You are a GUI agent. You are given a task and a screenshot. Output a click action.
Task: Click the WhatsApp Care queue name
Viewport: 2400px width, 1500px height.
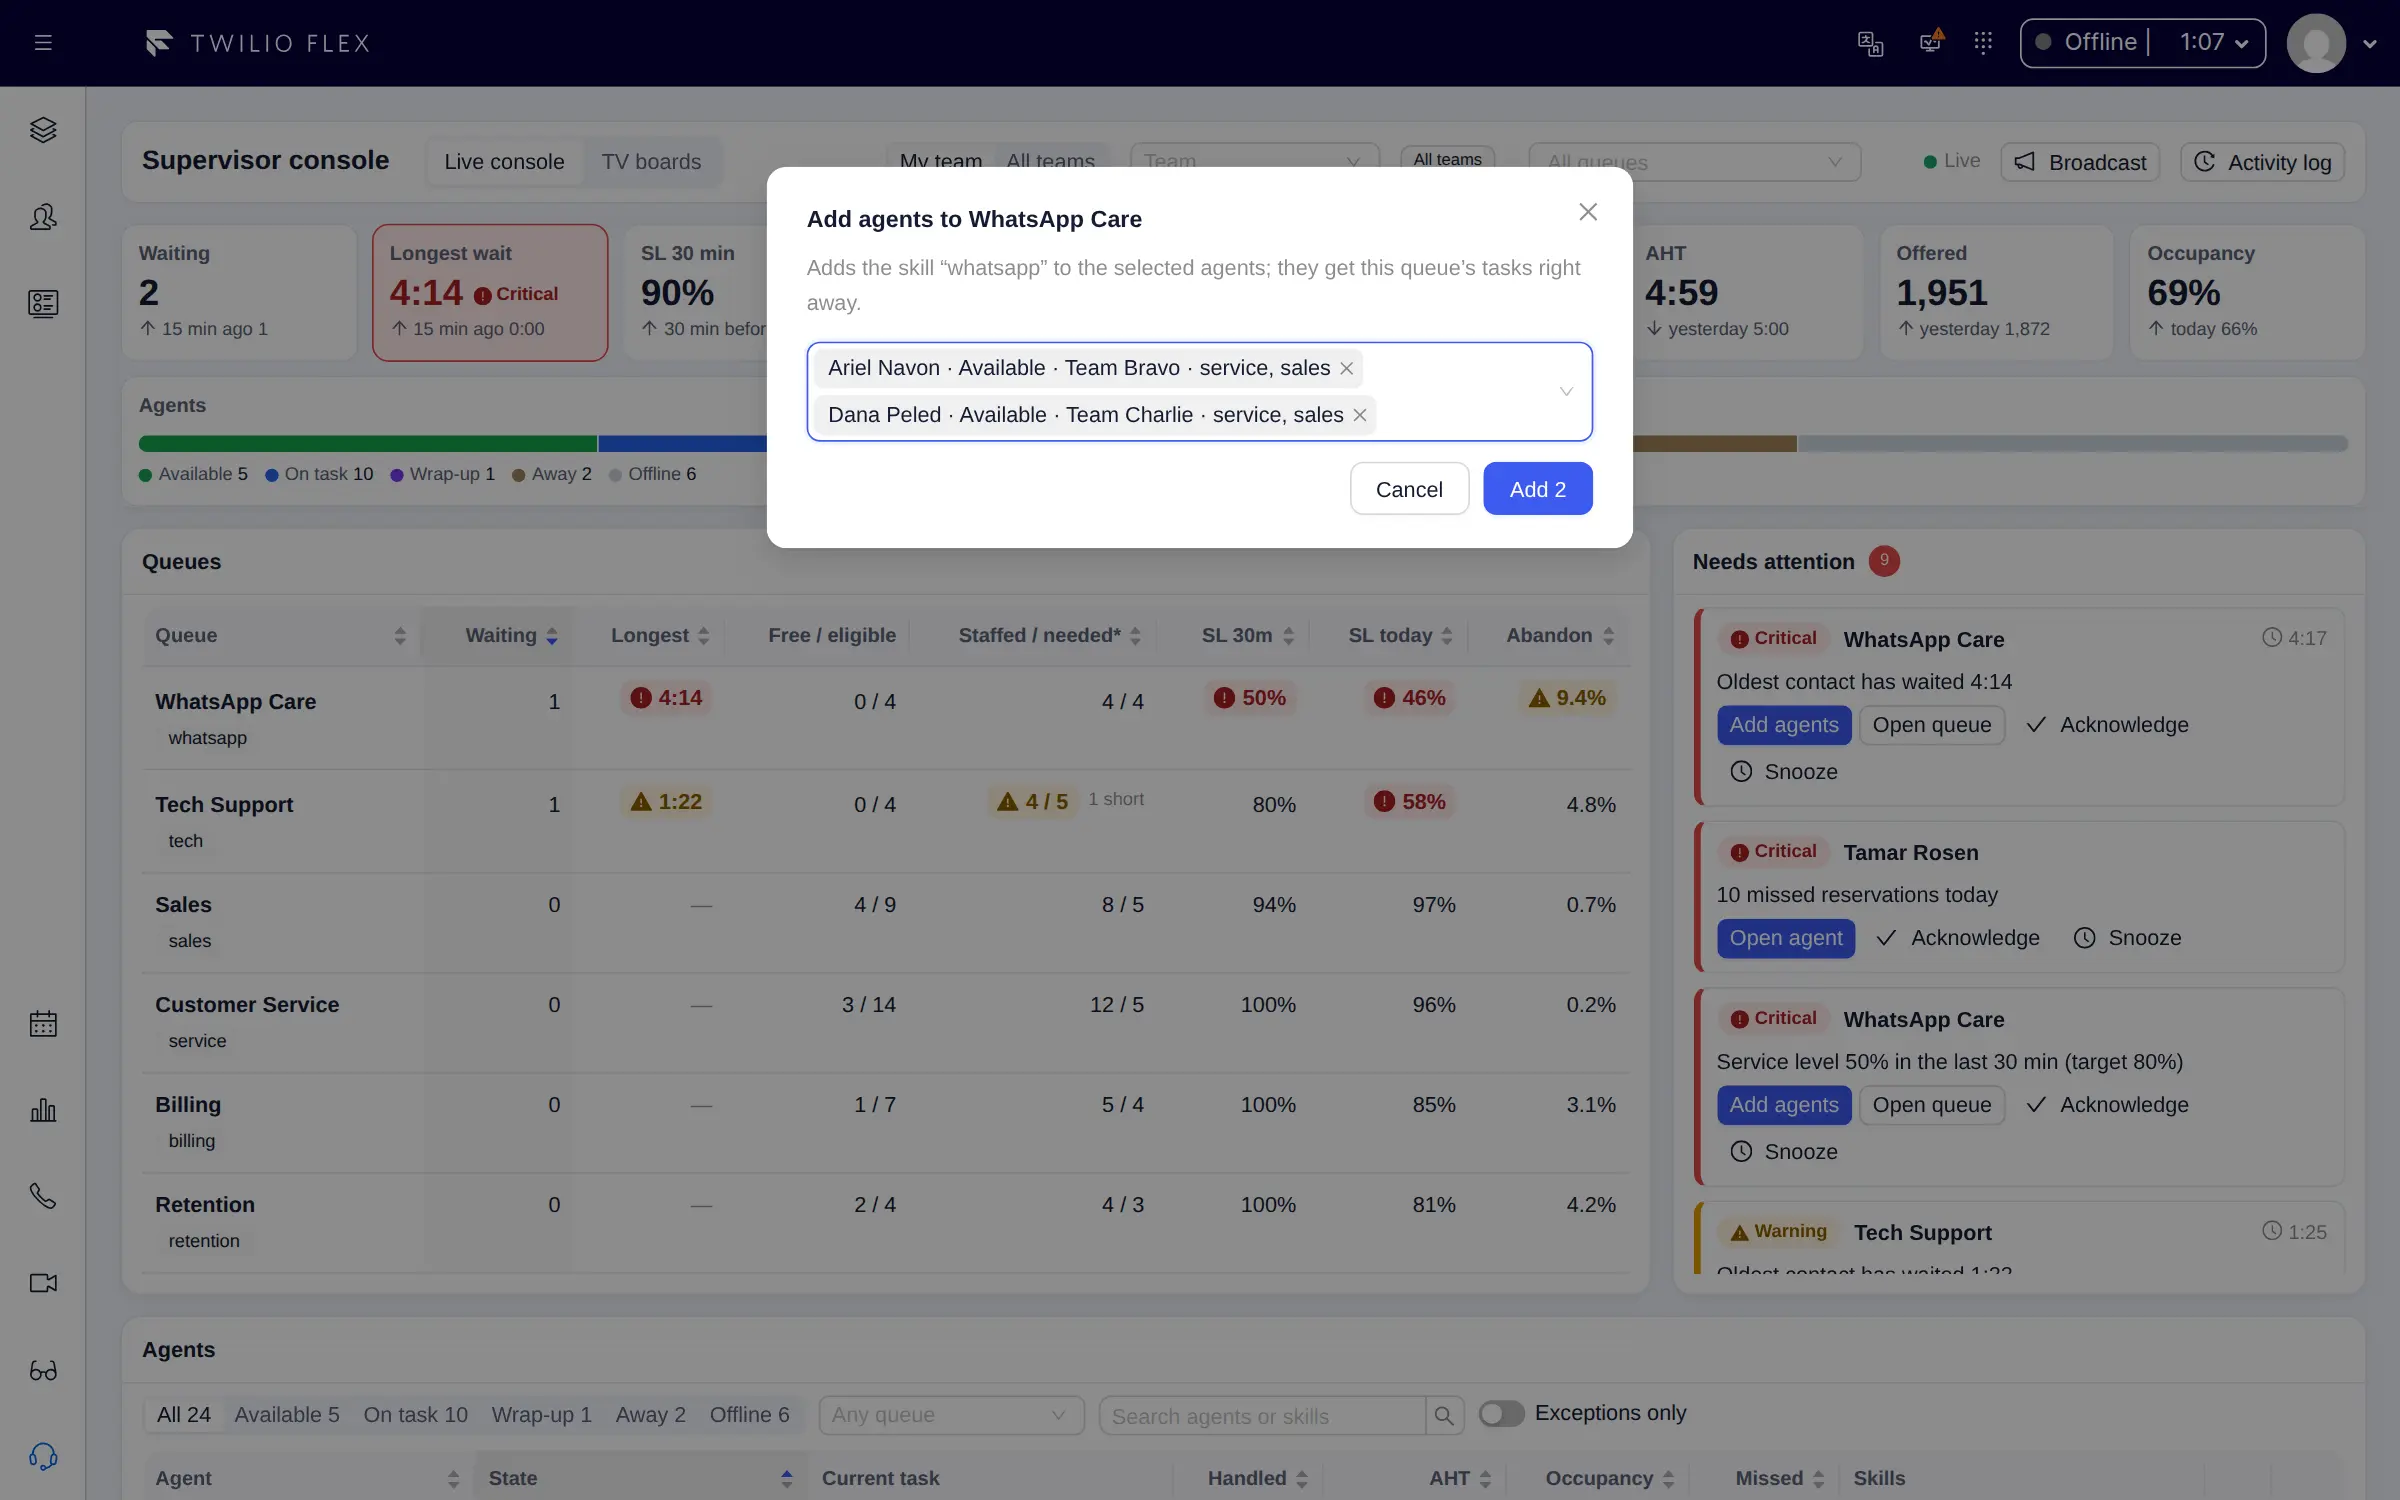236,702
